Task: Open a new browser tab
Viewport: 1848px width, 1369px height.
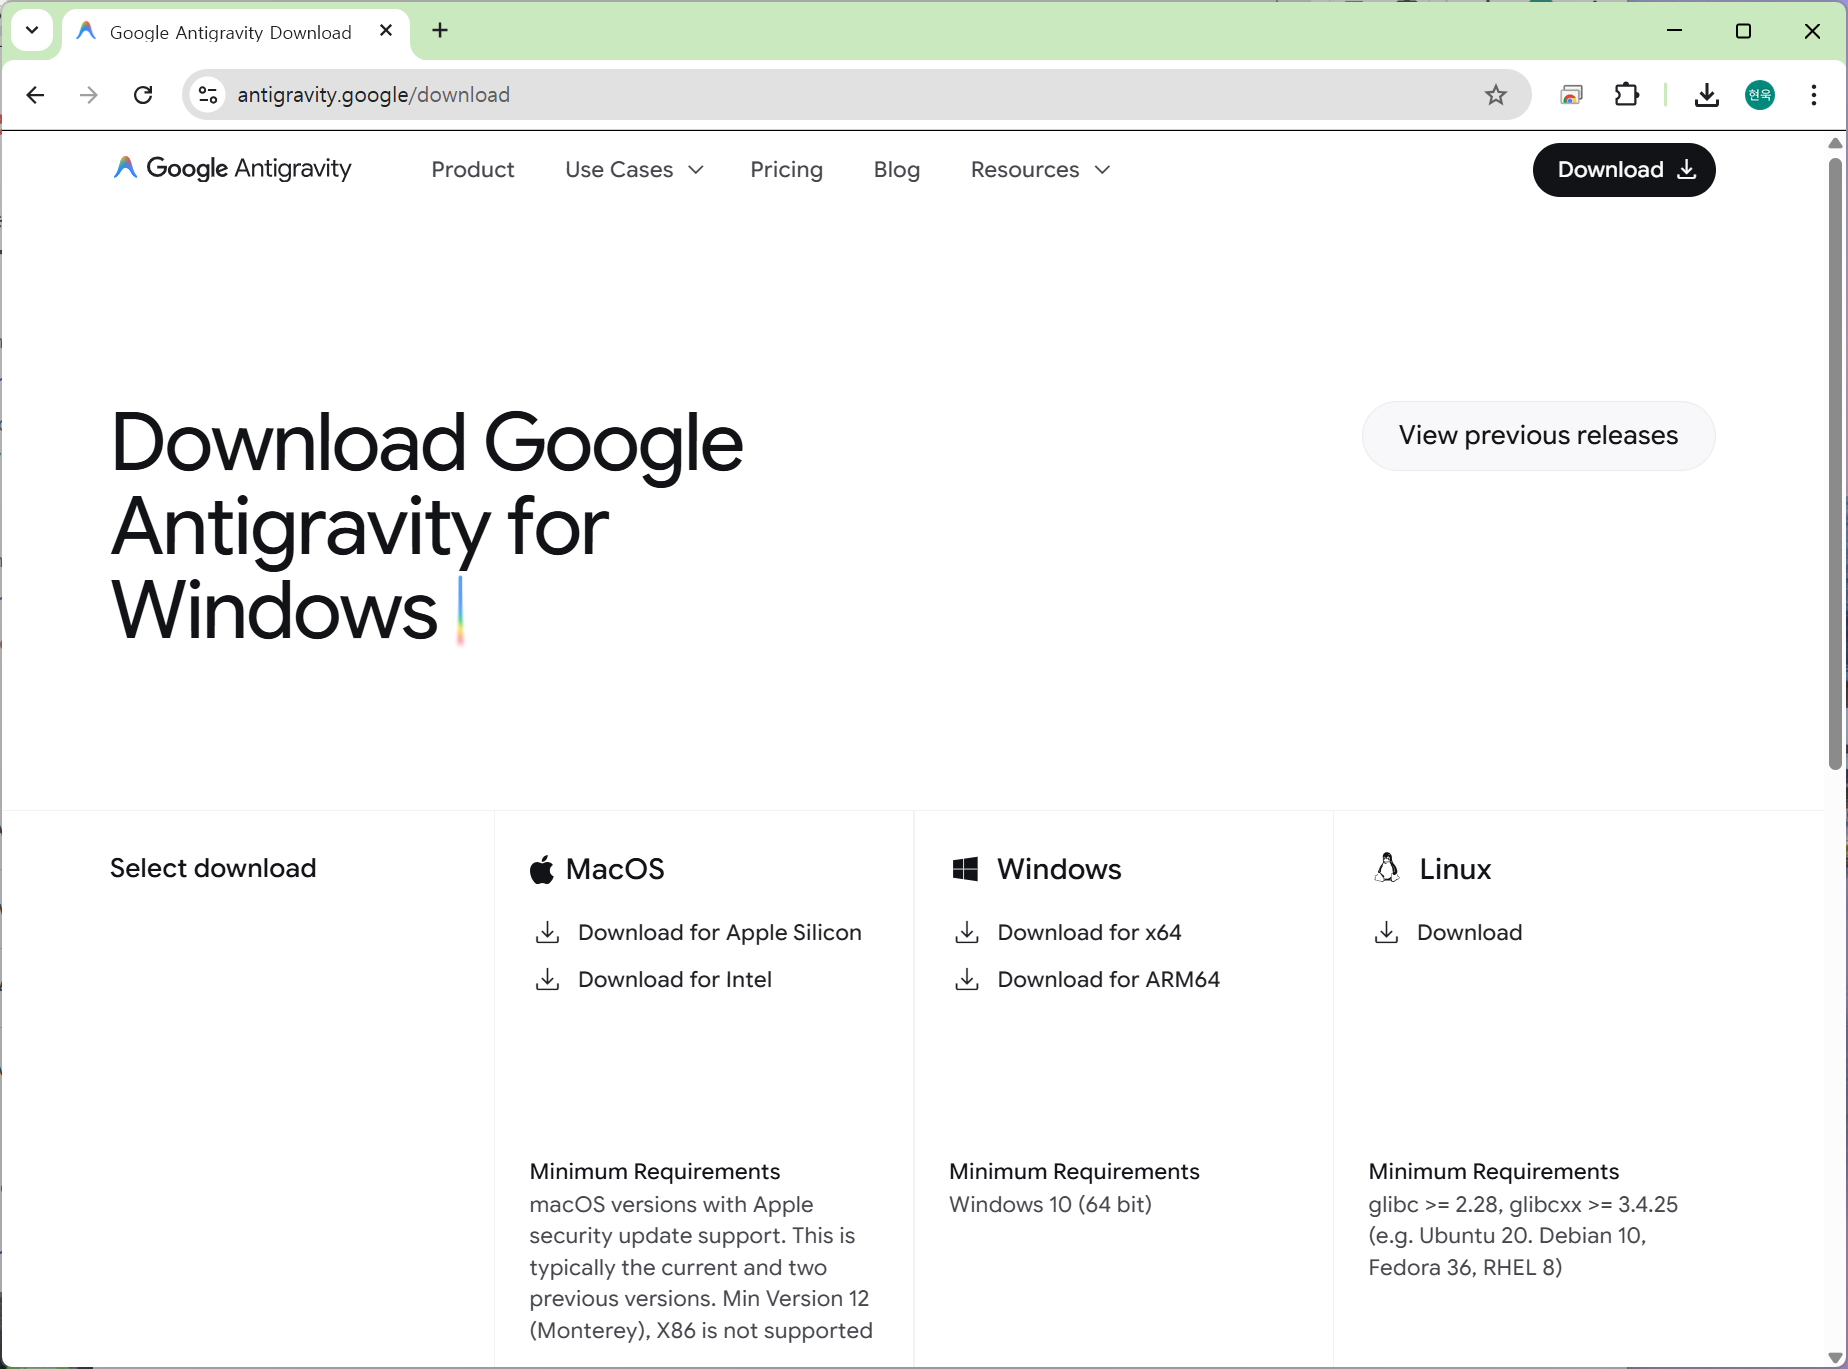Action: [x=440, y=31]
